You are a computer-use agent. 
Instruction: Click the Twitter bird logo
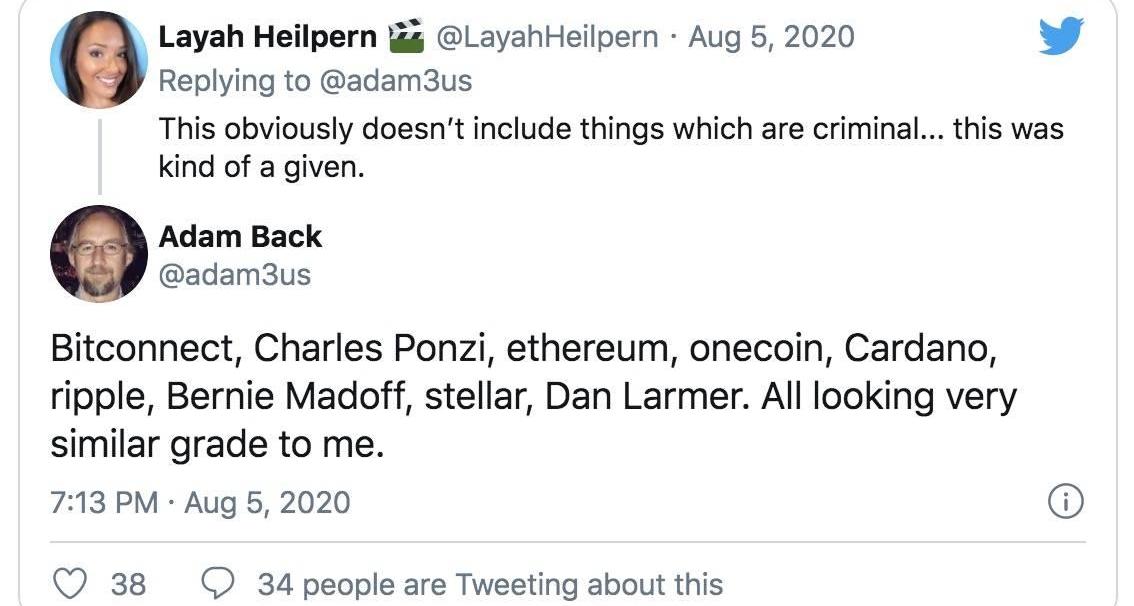1061,36
